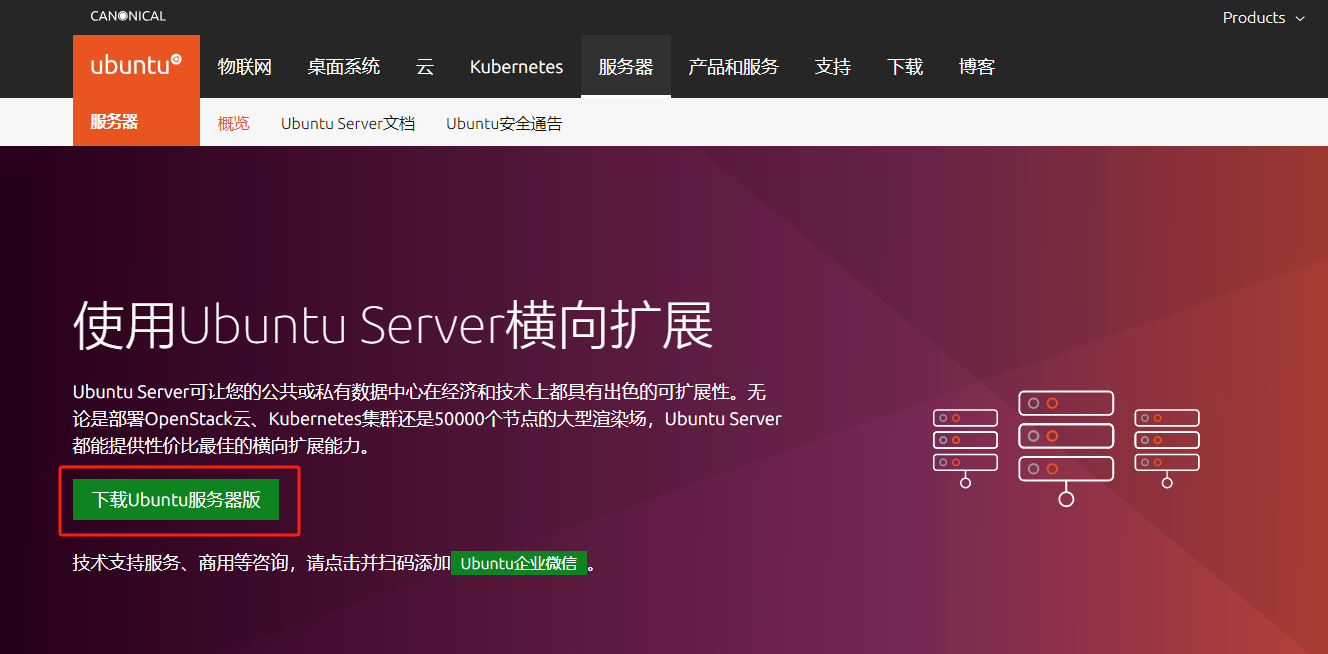Click the orange 服务器 section label
Viewport: 1328px width, 654px height.
click(x=114, y=122)
